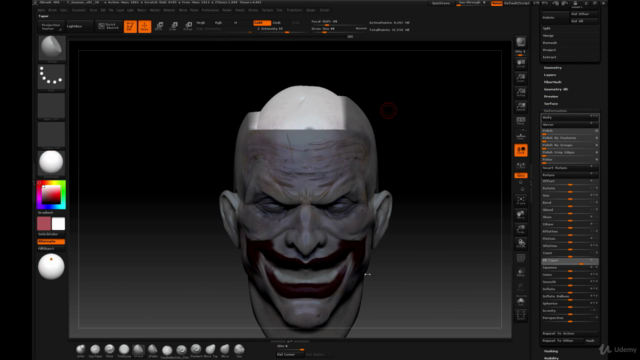The image size is (640, 360).
Task: Toggle PolyF polyframe display icon
Action: pyautogui.click(x=521, y=258)
